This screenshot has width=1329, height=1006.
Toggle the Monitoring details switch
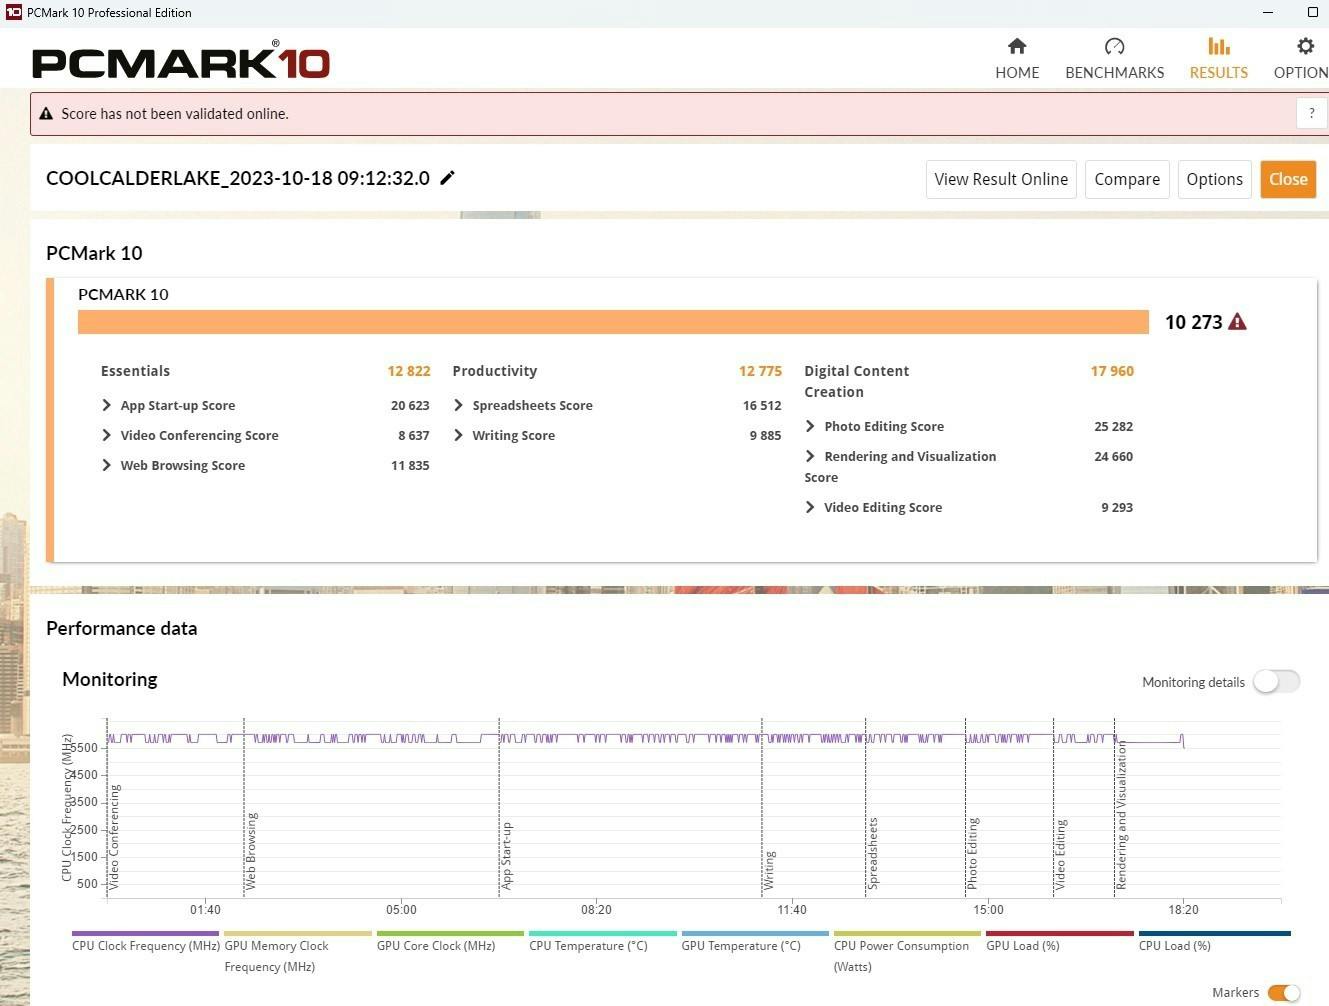click(1276, 682)
